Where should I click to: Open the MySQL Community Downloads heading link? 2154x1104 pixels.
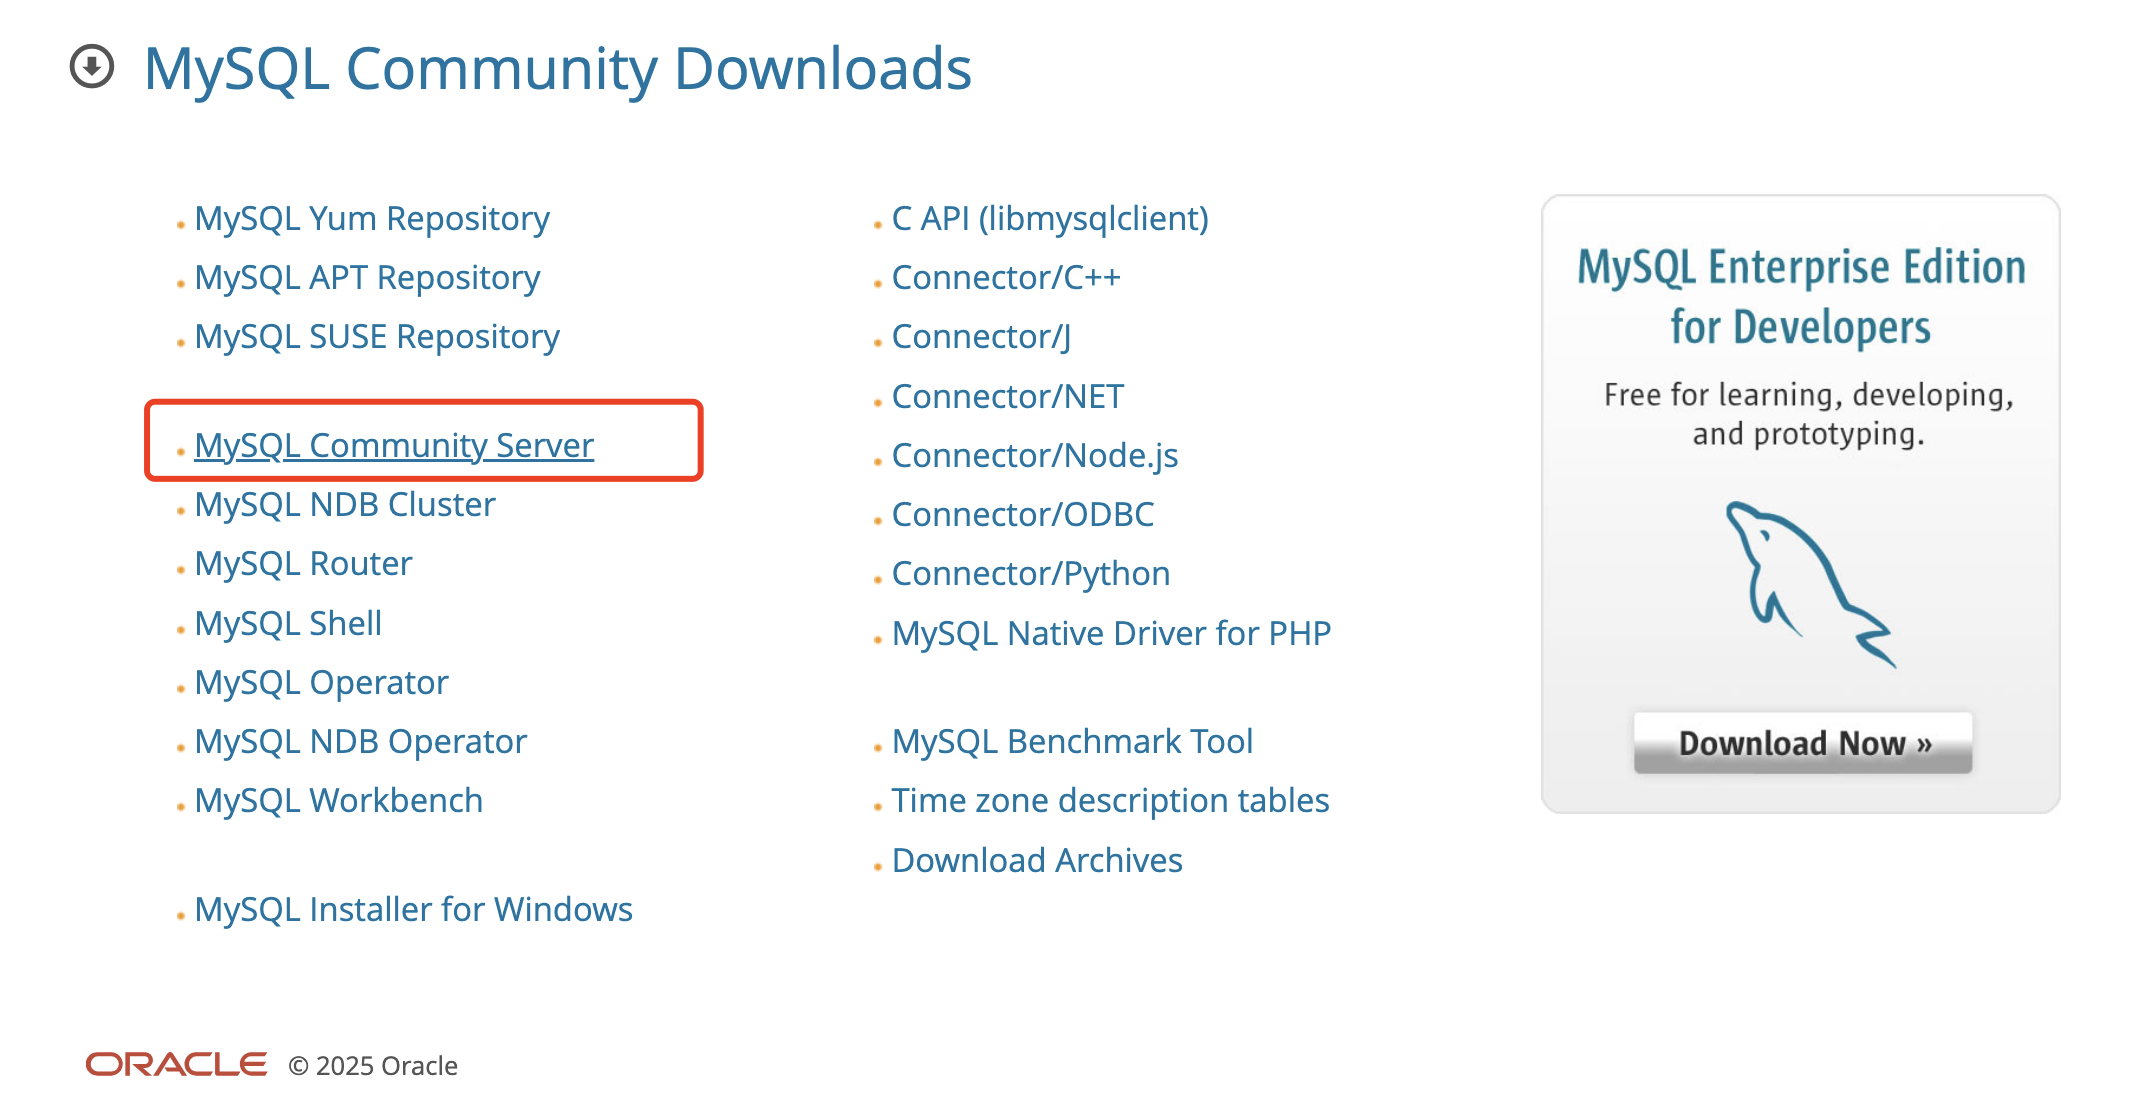(558, 68)
